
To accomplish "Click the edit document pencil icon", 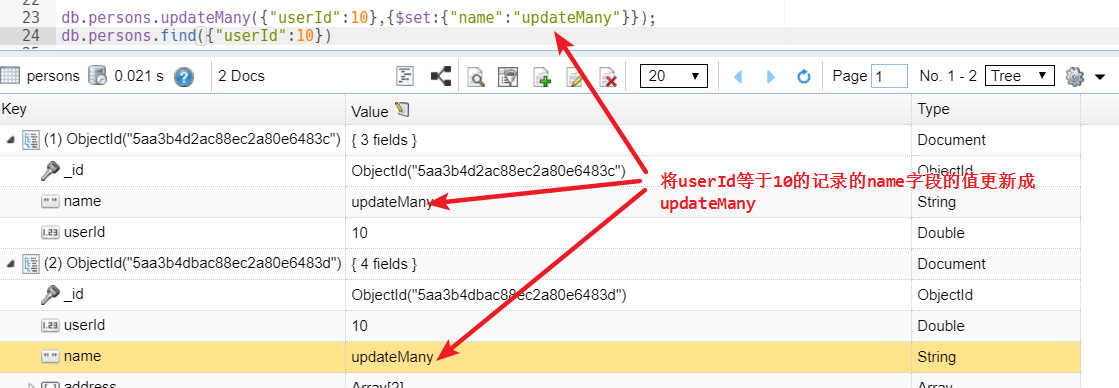I will [x=574, y=77].
